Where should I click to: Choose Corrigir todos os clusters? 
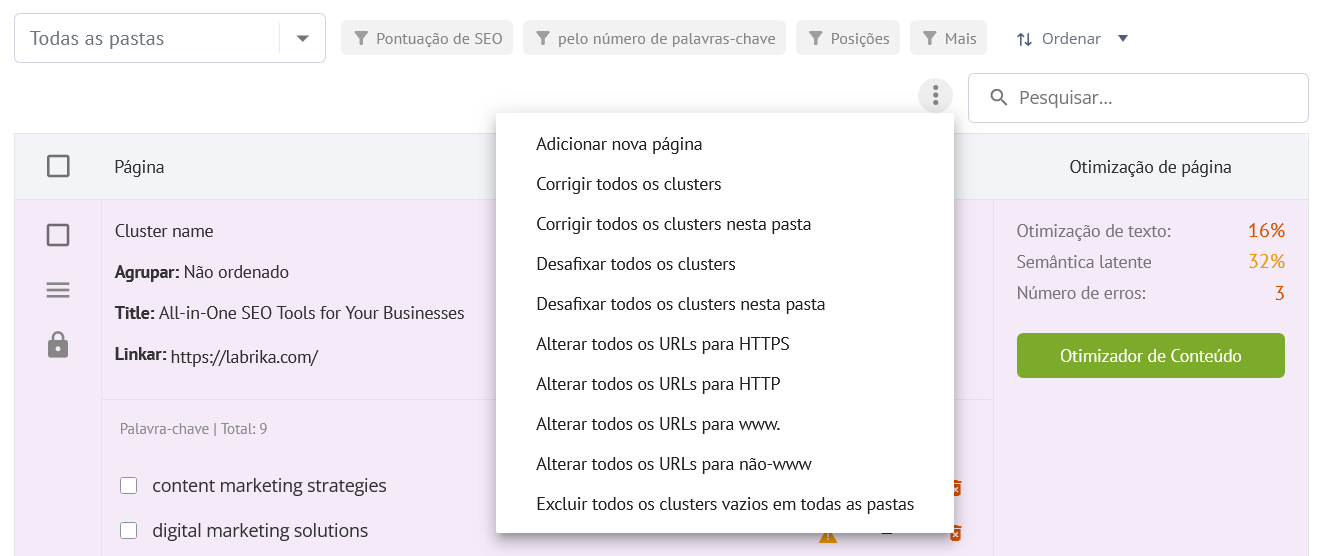tap(725, 184)
